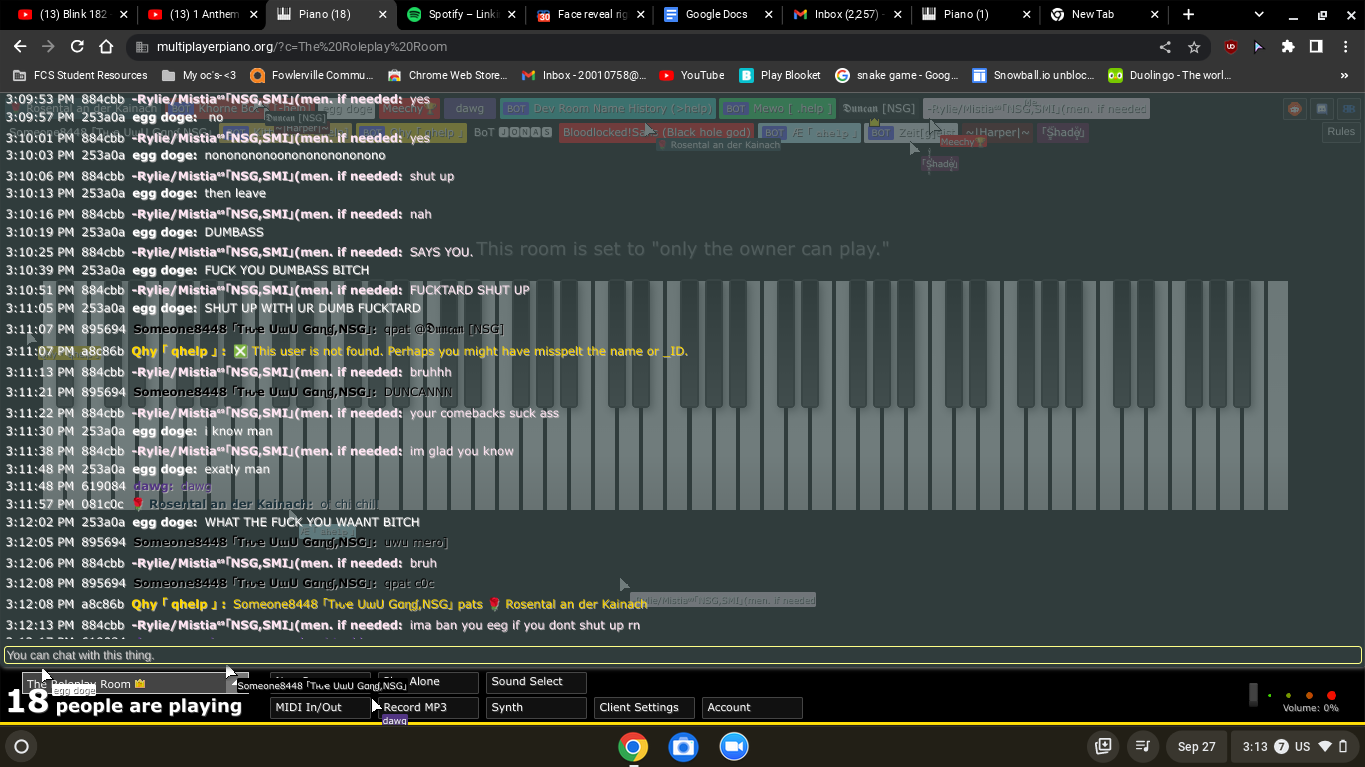Select the Bloodlocked!Sans user nametag
Image resolution: width=1365 pixels, height=767 pixels.
click(x=656, y=133)
